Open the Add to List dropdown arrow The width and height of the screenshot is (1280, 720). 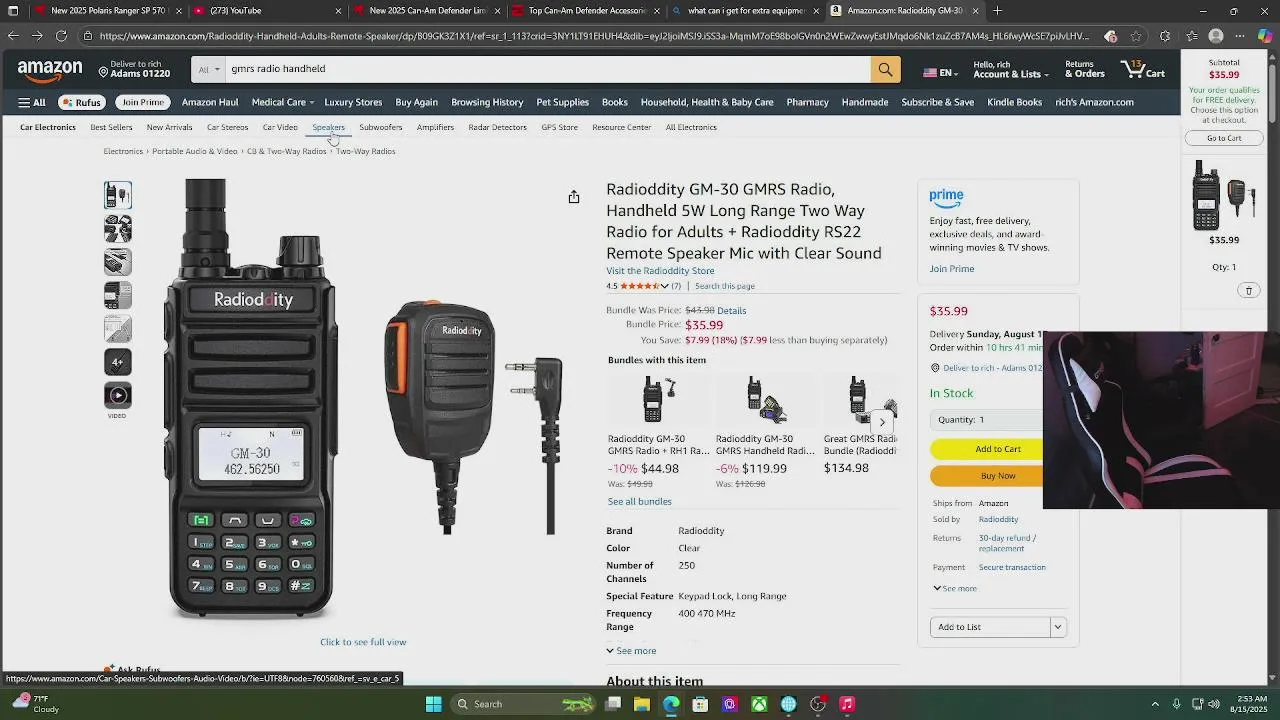[1058, 627]
